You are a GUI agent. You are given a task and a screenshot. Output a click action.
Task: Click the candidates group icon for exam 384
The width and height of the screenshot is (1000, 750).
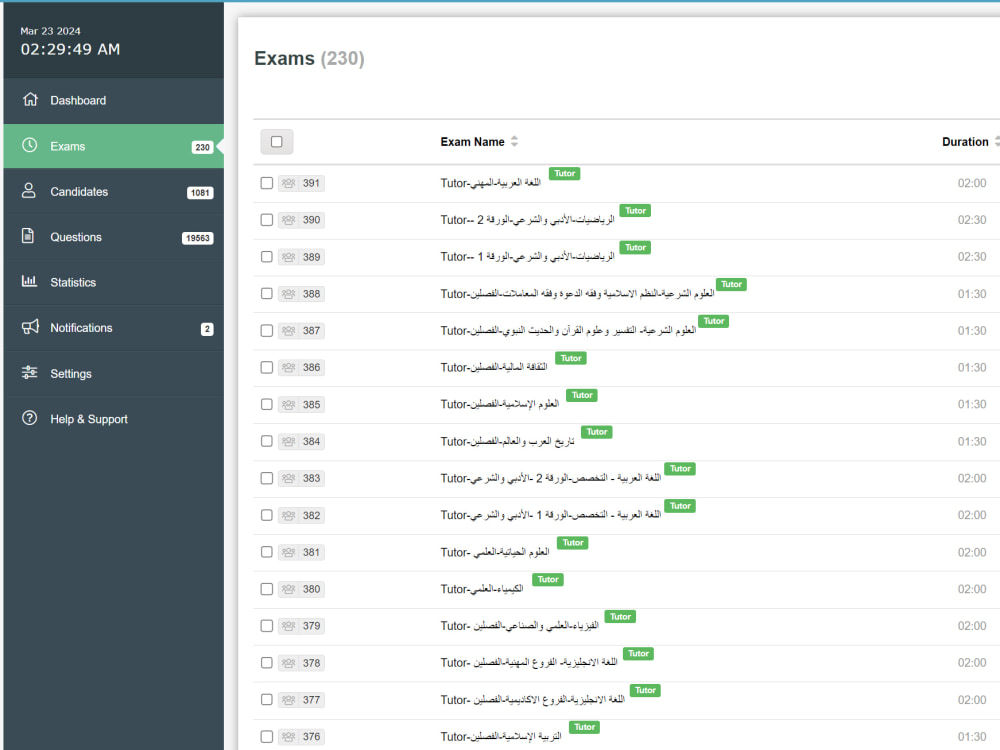click(288, 441)
